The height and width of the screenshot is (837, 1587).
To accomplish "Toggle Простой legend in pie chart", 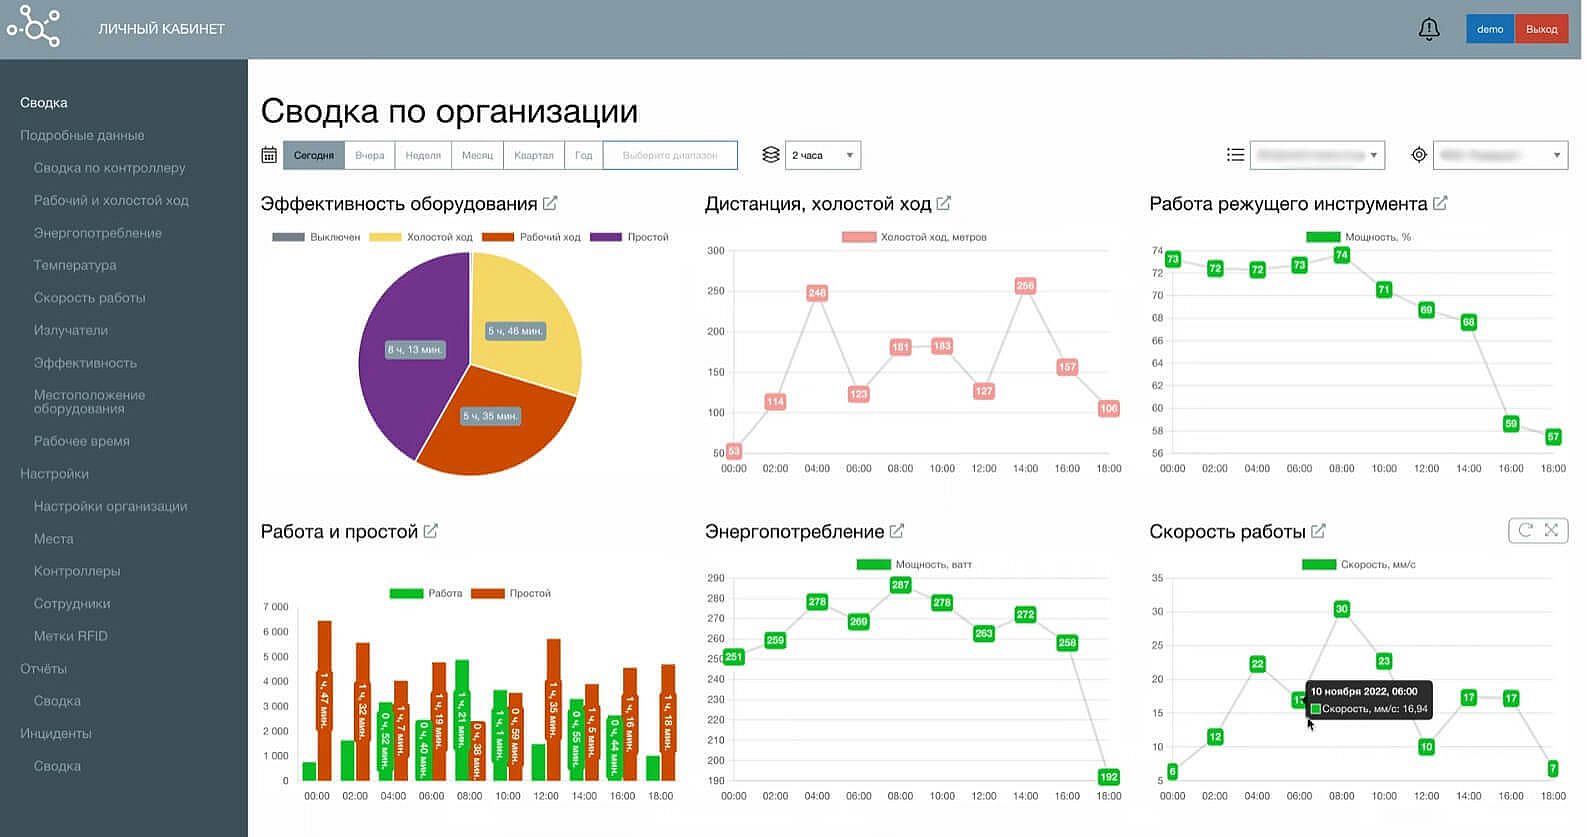I will (x=629, y=237).
